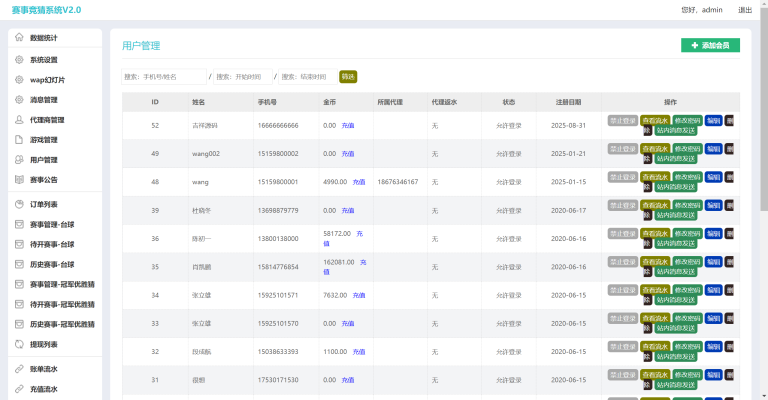Viewport: 768px width, 400px height.
Task: Click the home icon beside 数据统计
Action: (x=19, y=38)
